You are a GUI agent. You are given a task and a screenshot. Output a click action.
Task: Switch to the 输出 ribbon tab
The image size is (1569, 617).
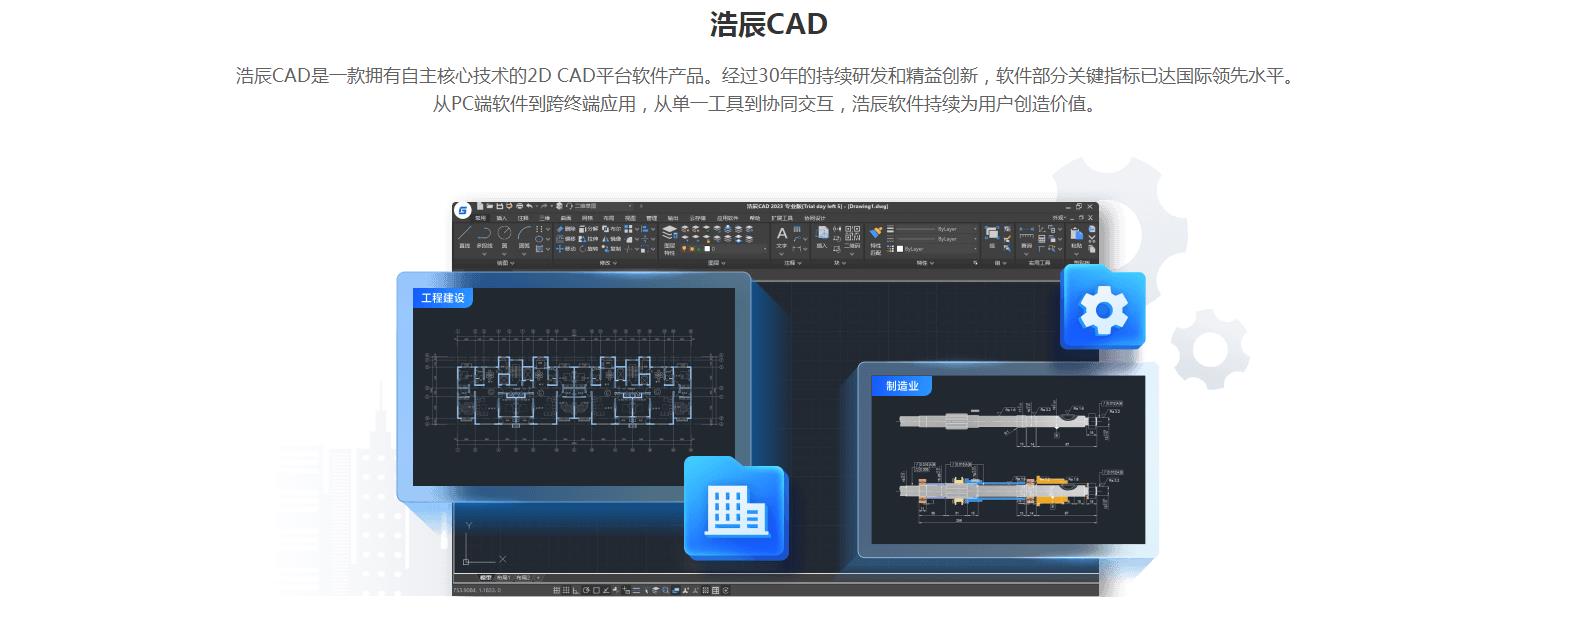click(x=673, y=217)
